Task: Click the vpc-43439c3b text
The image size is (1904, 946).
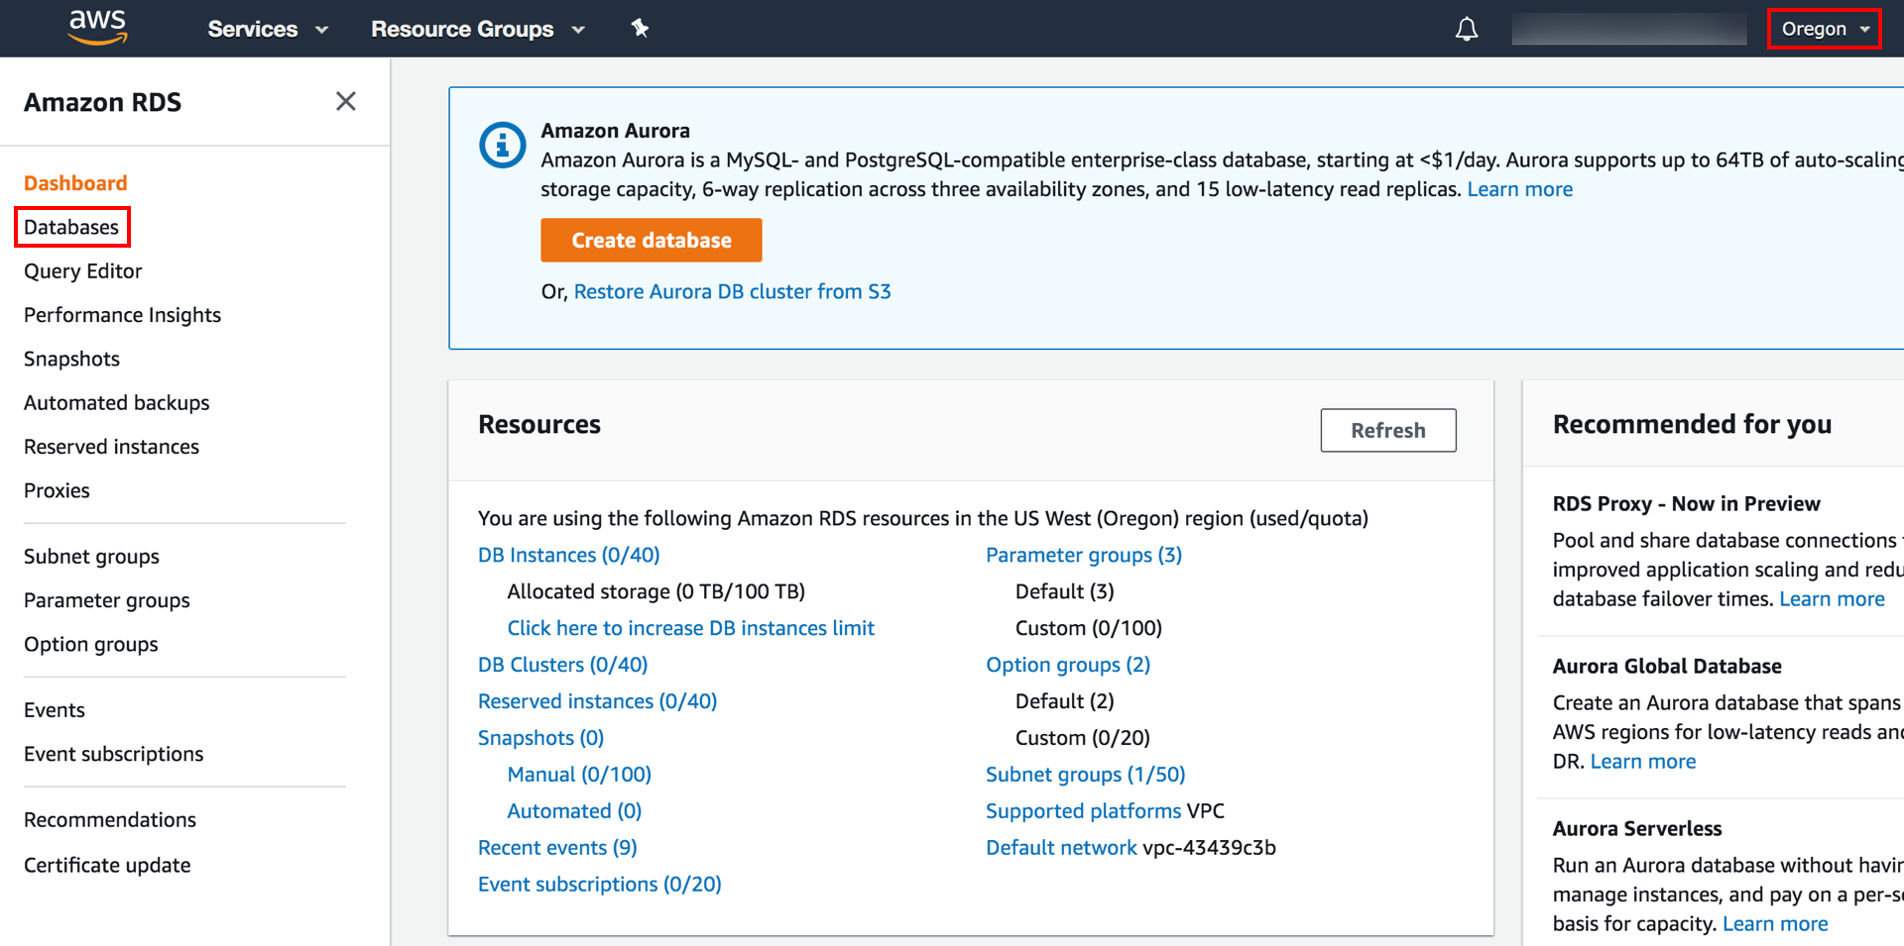Action: click(1209, 848)
